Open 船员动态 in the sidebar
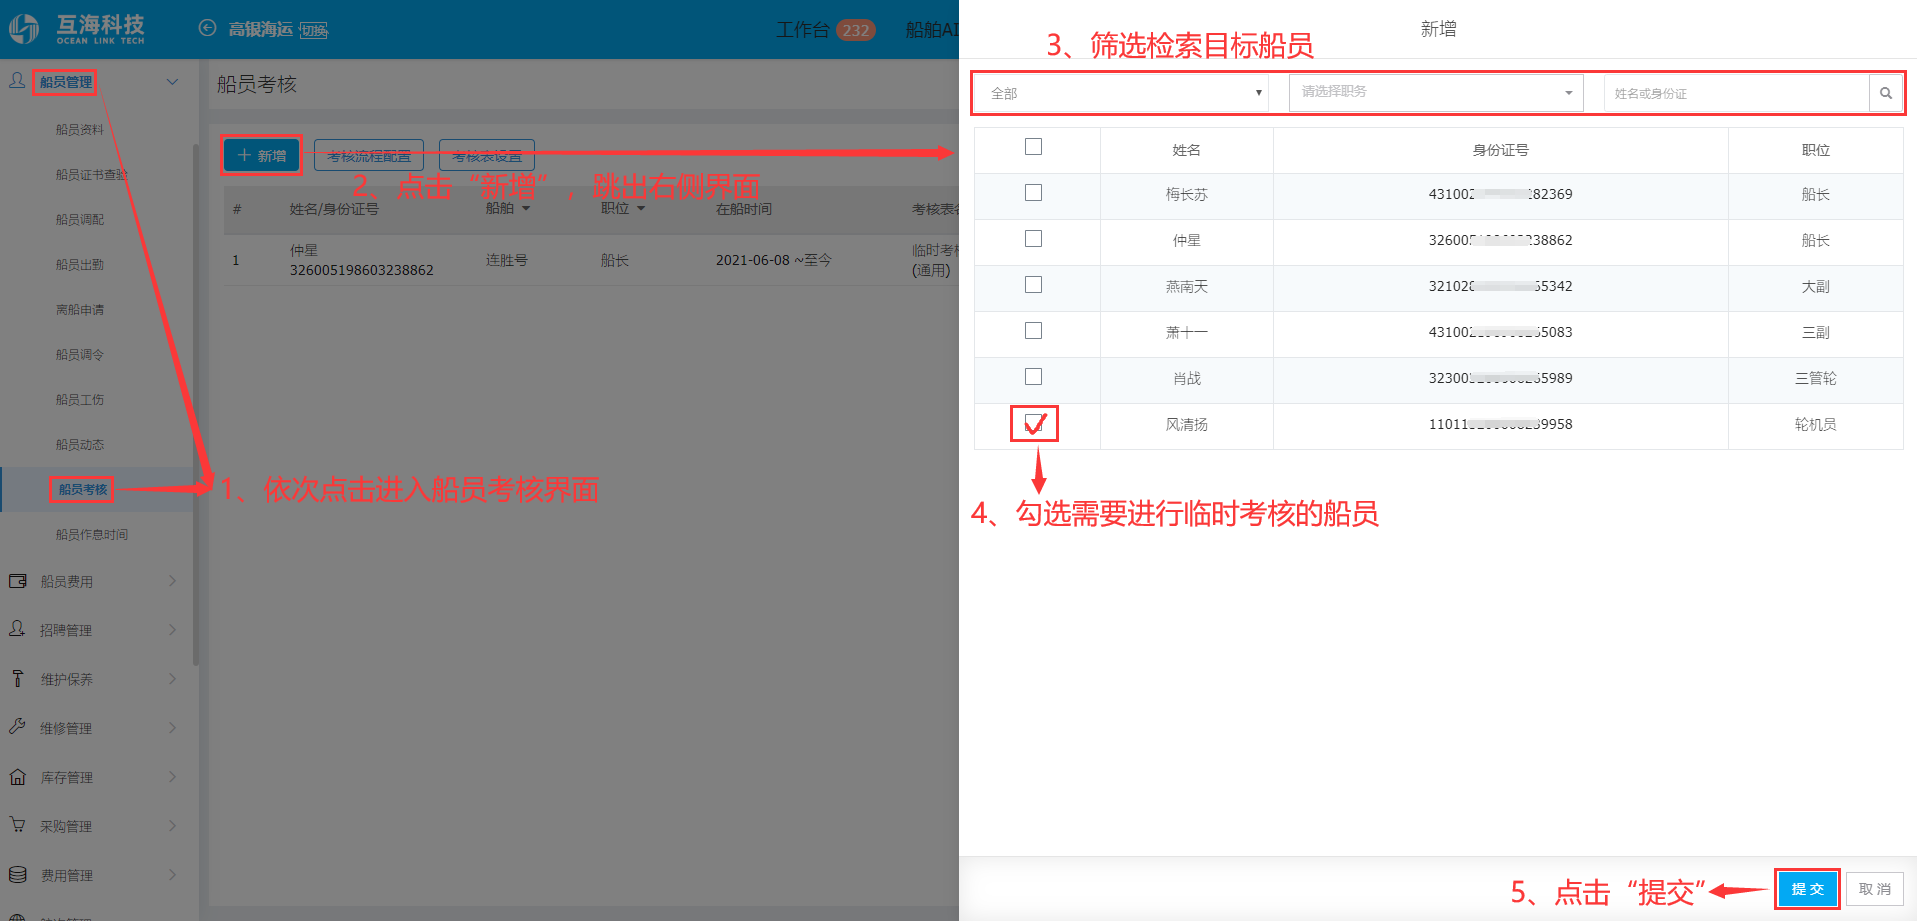This screenshot has width=1917, height=921. tap(80, 445)
